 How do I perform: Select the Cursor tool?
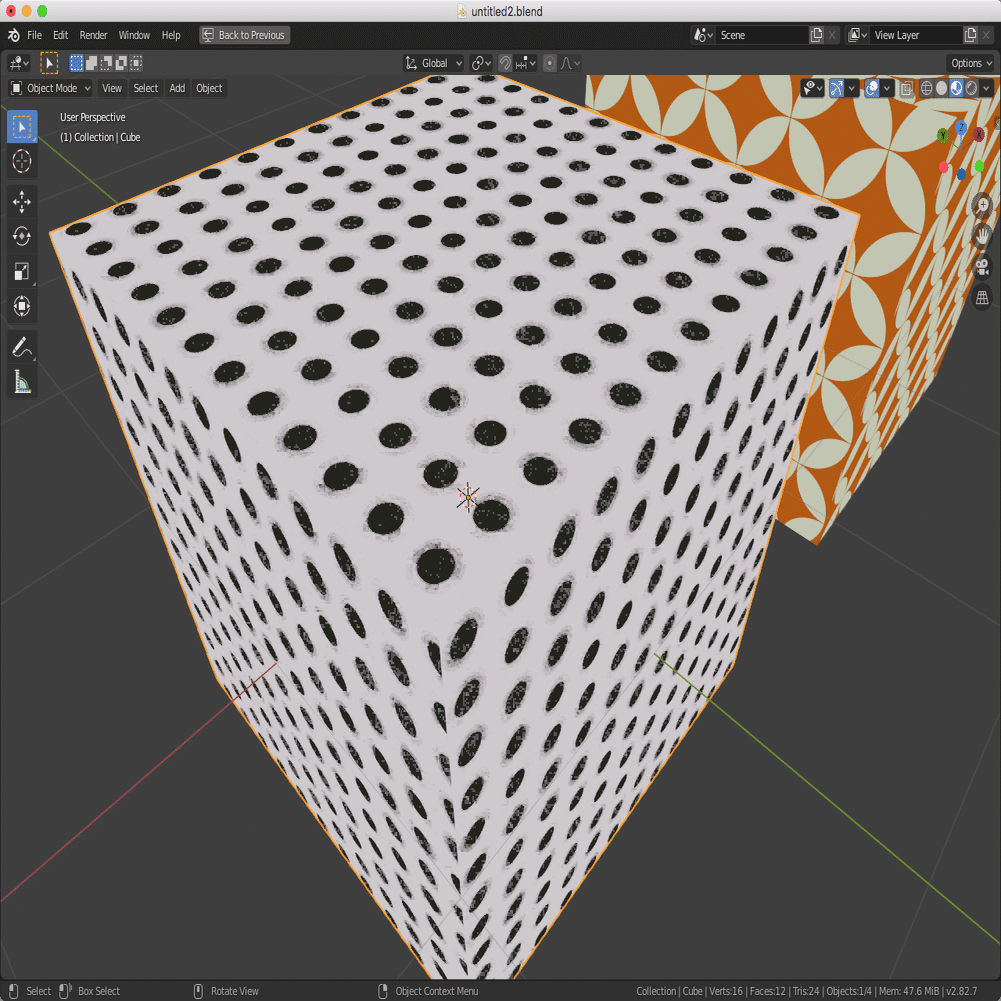22,161
